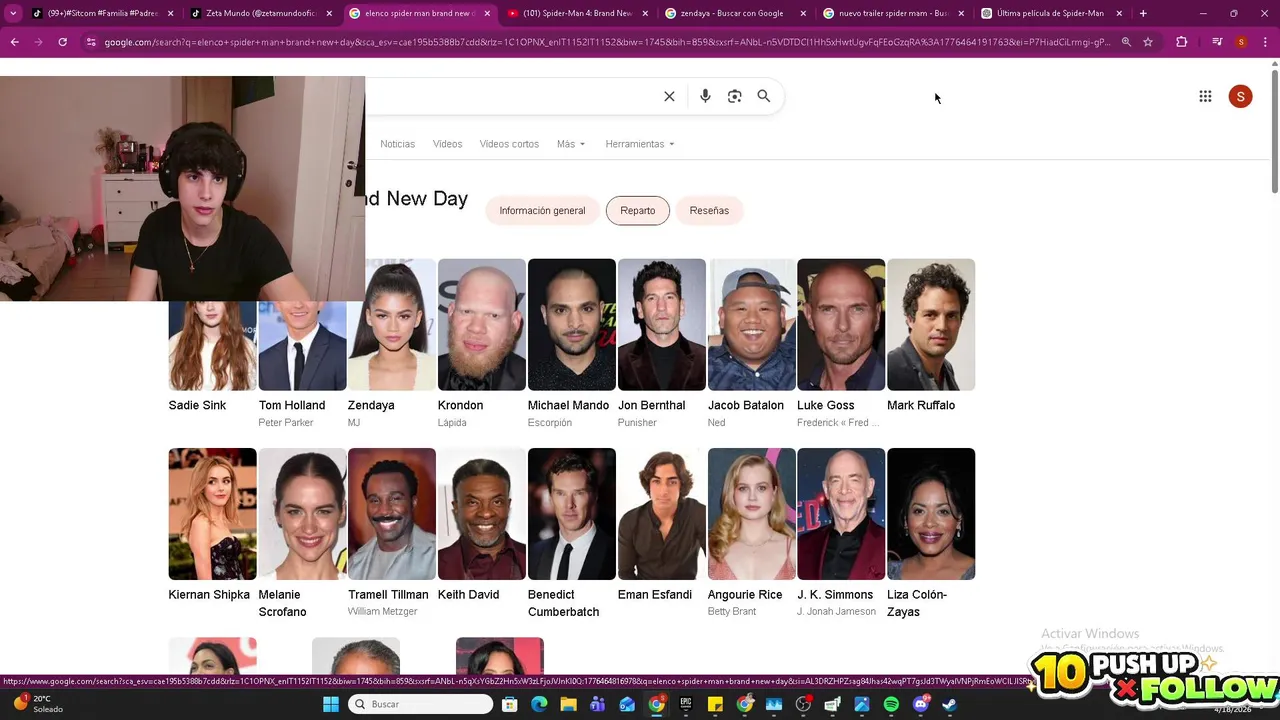
Task: Open Jon Bernthal cast name link
Action: [651, 405]
